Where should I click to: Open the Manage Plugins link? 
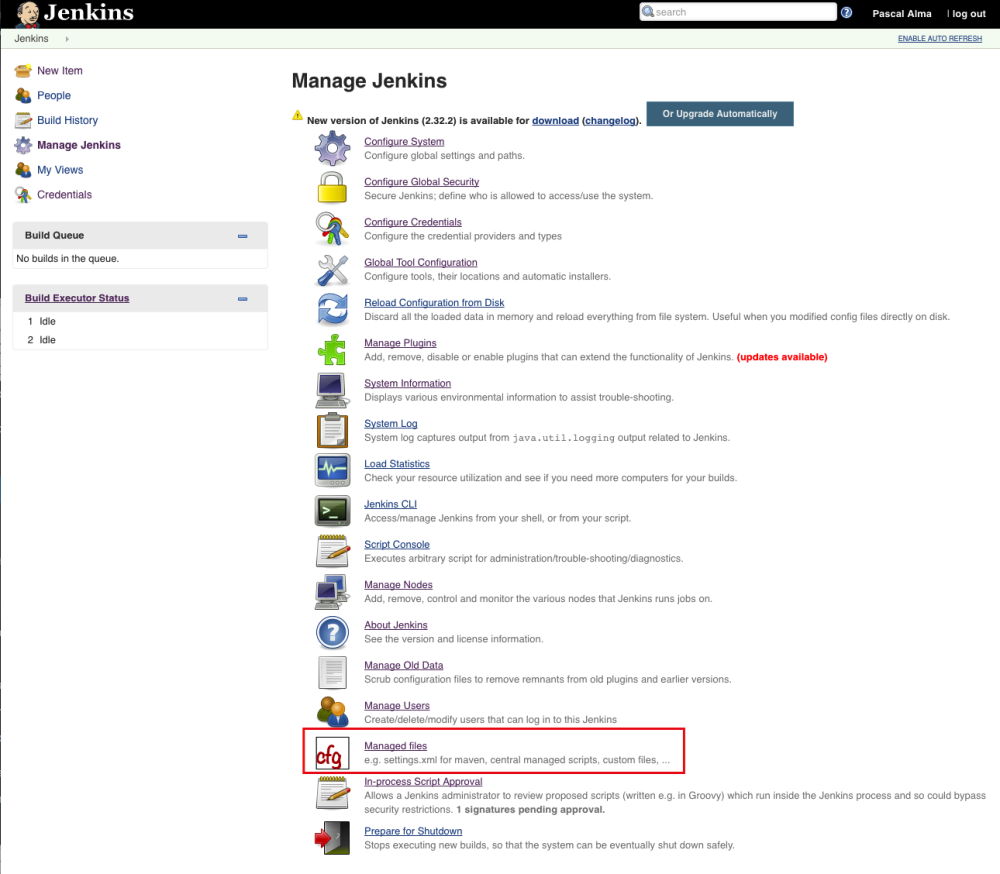(401, 343)
